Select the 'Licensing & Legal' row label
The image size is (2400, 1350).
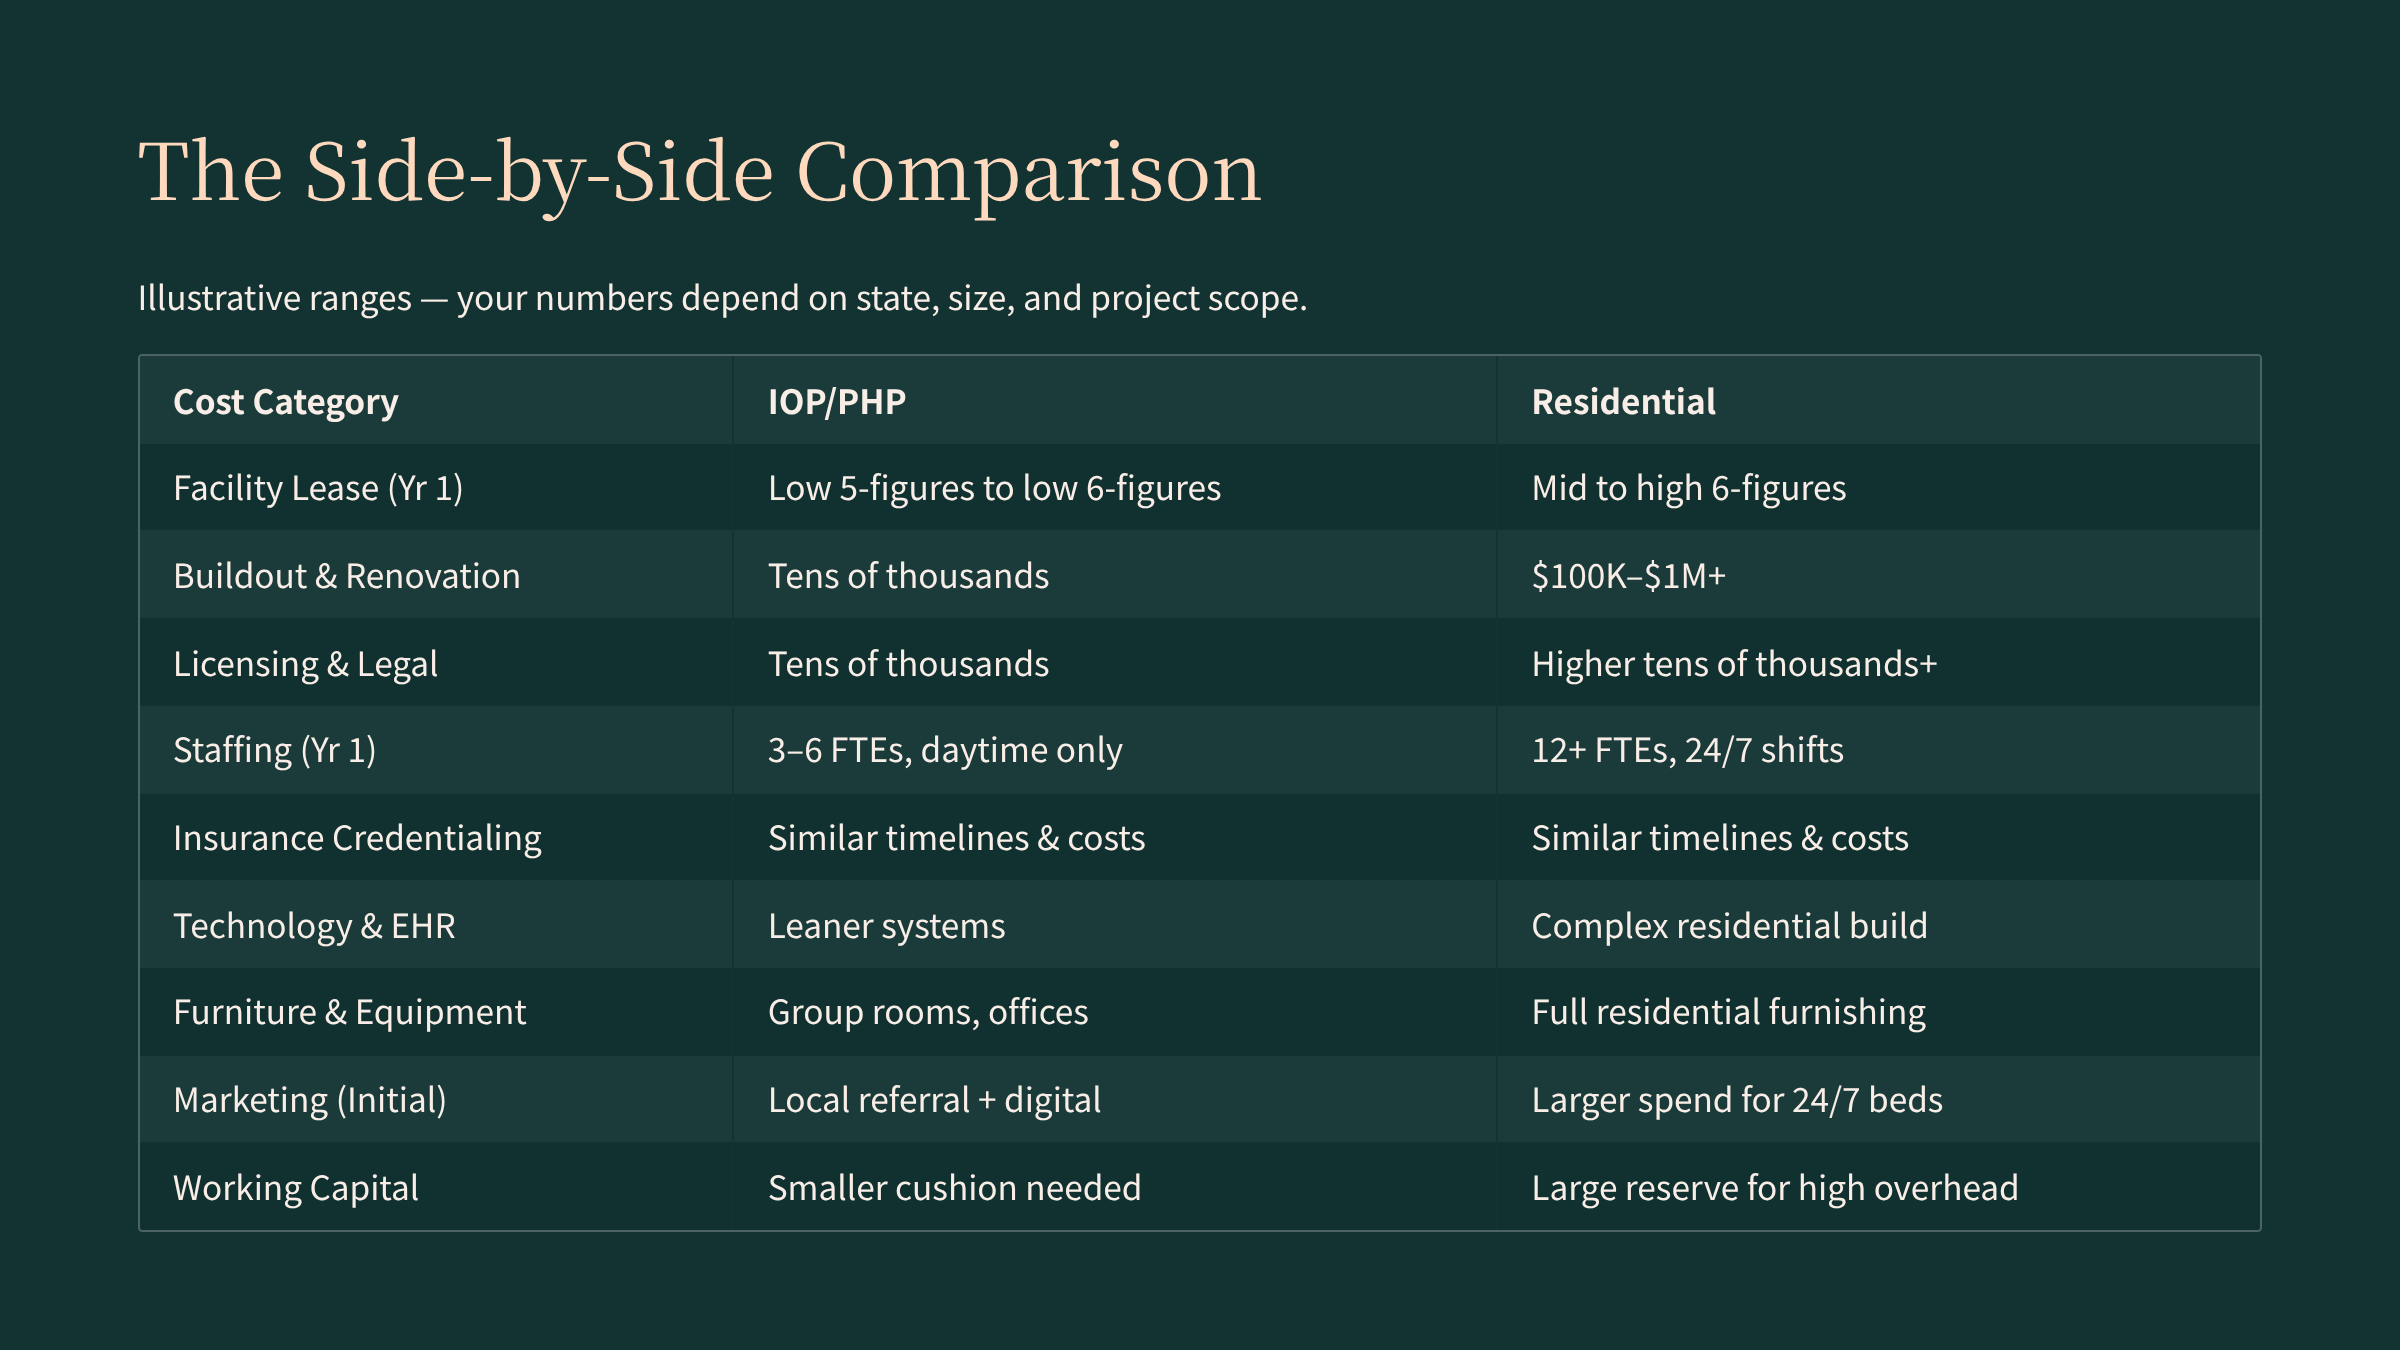point(305,664)
